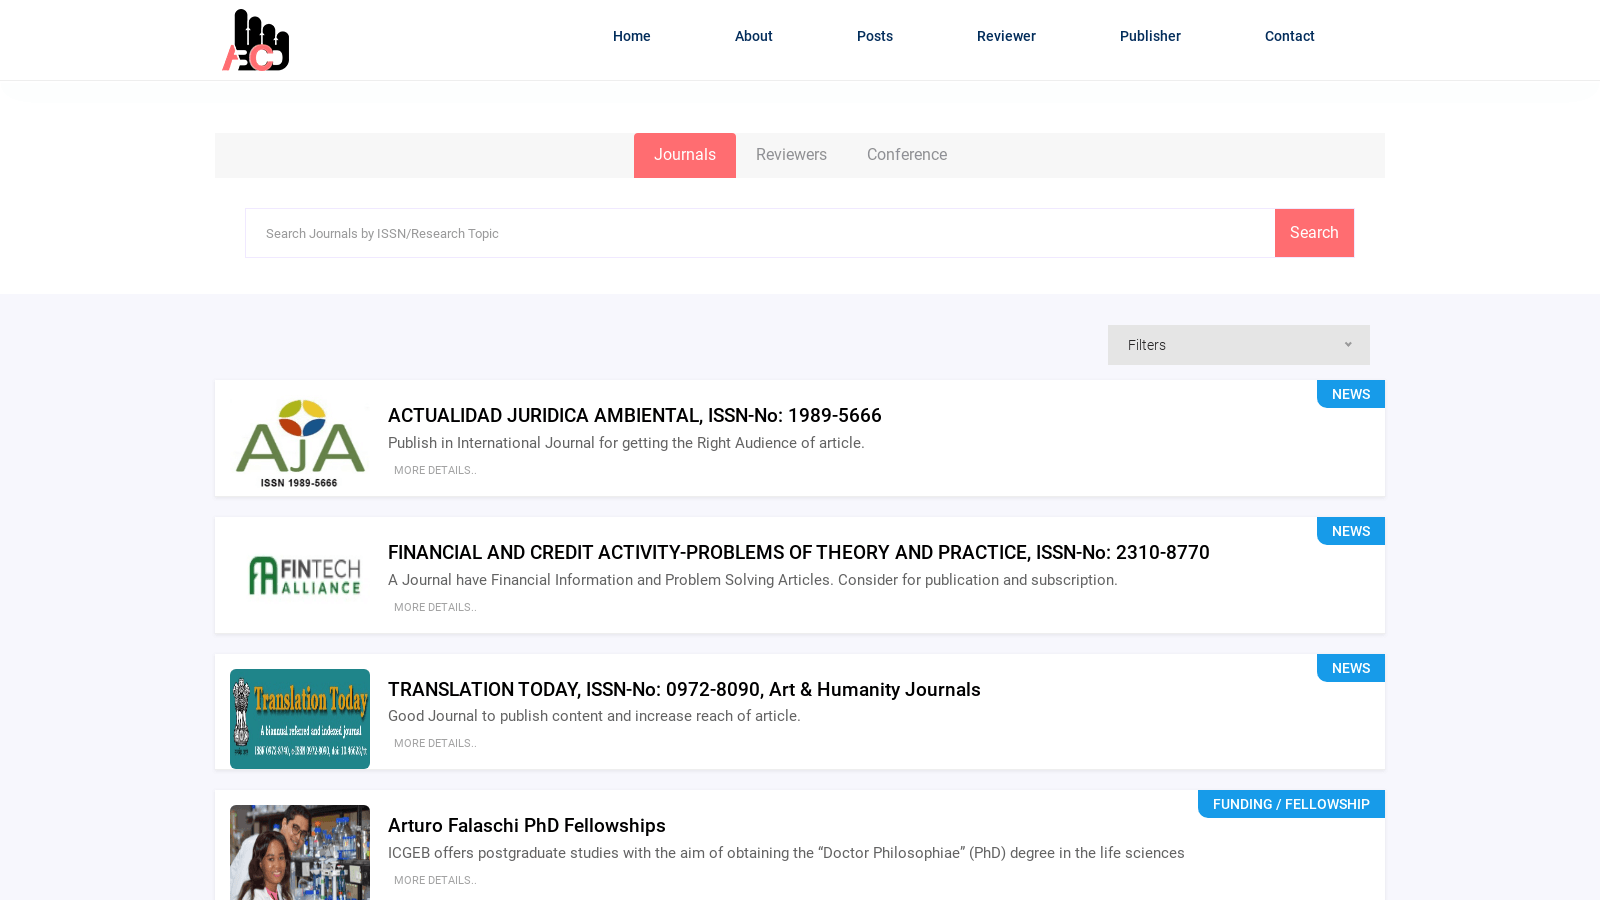Focus the ISSN/Research Topic search field
The height and width of the screenshot is (900, 1600).
760,233
